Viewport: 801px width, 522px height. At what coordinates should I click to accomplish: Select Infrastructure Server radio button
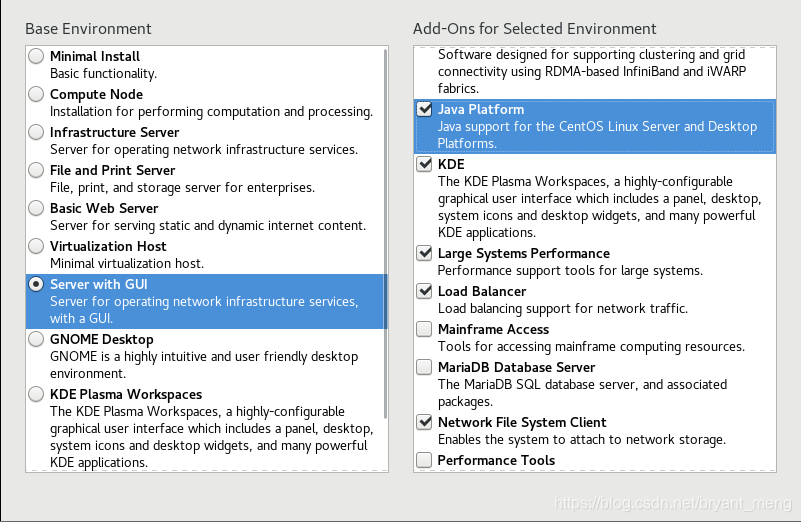pyautogui.click(x=36, y=132)
